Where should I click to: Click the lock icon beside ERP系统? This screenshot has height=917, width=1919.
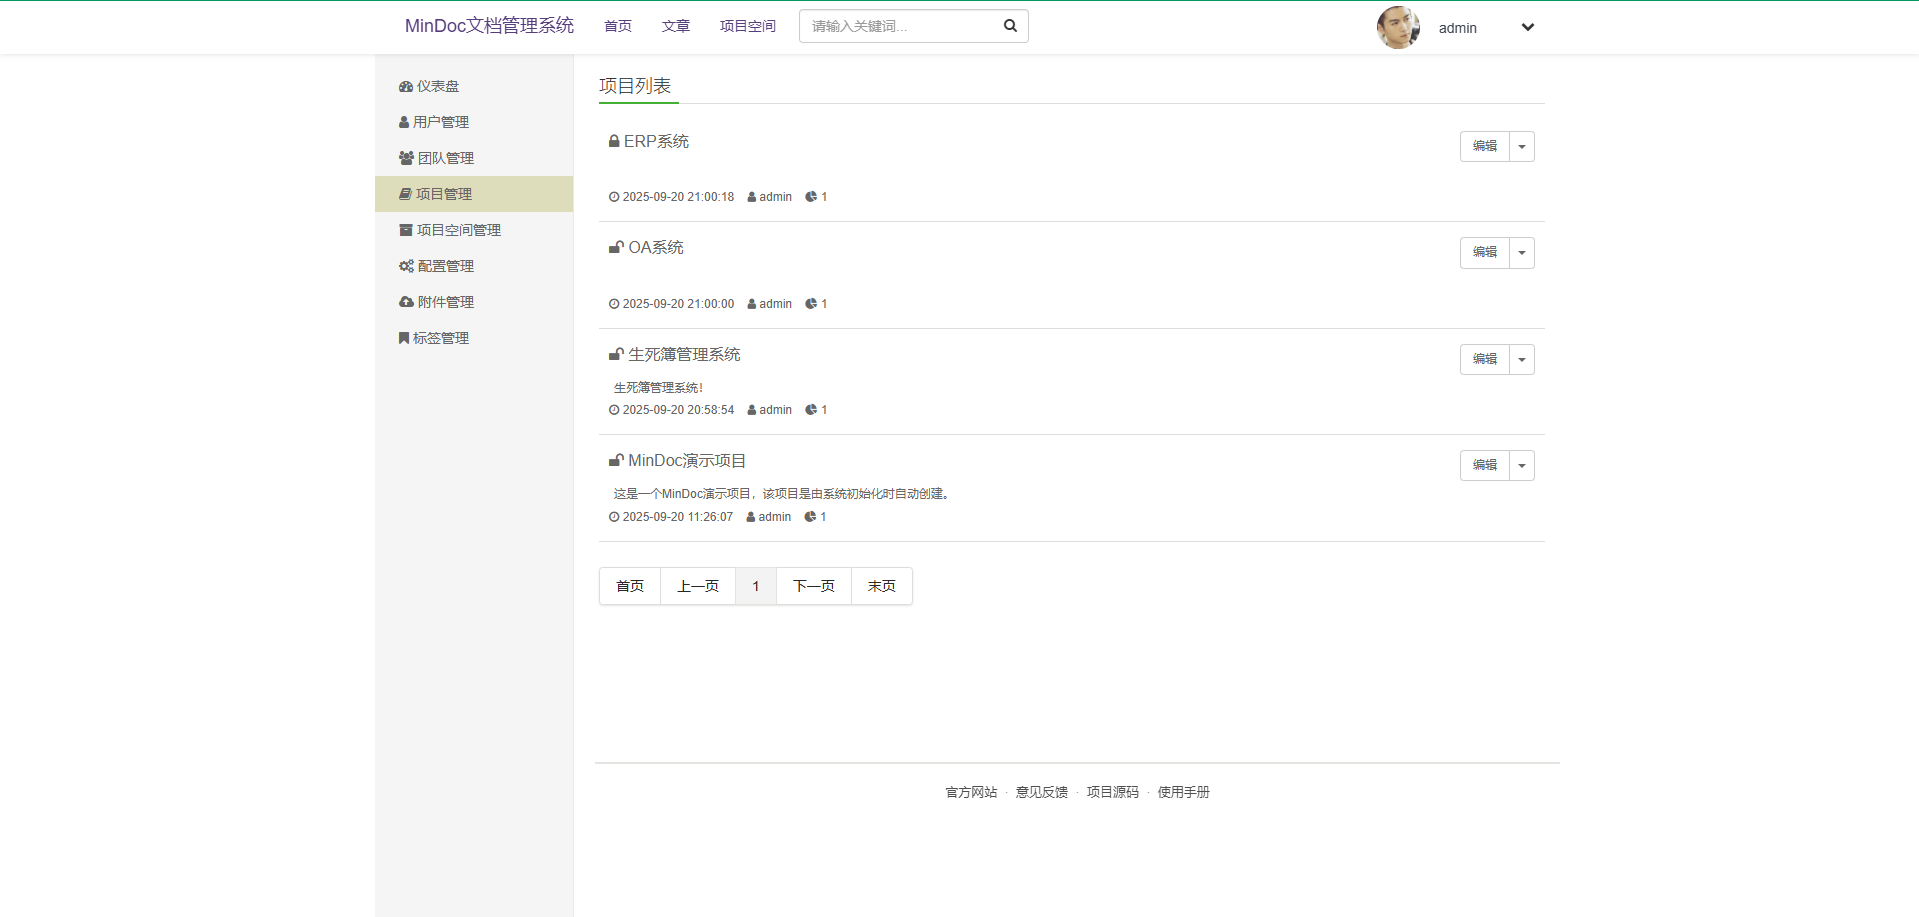tap(614, 141)
